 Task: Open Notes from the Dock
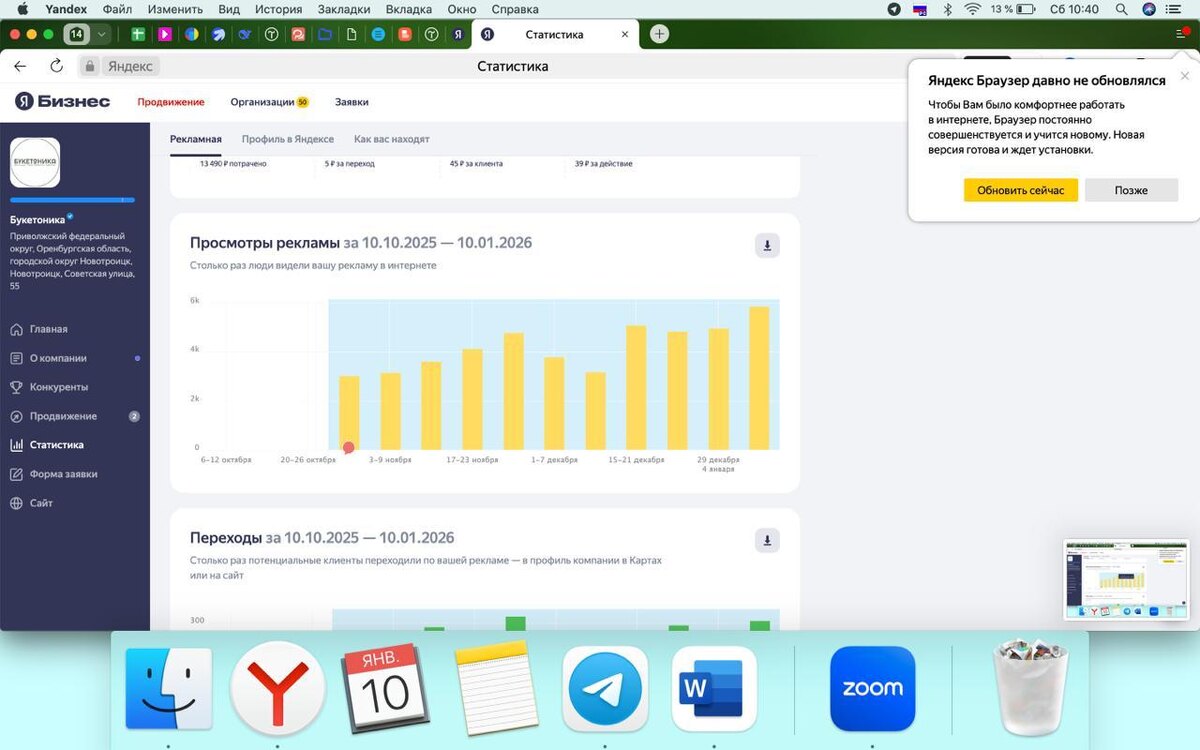tap(496, 689)
